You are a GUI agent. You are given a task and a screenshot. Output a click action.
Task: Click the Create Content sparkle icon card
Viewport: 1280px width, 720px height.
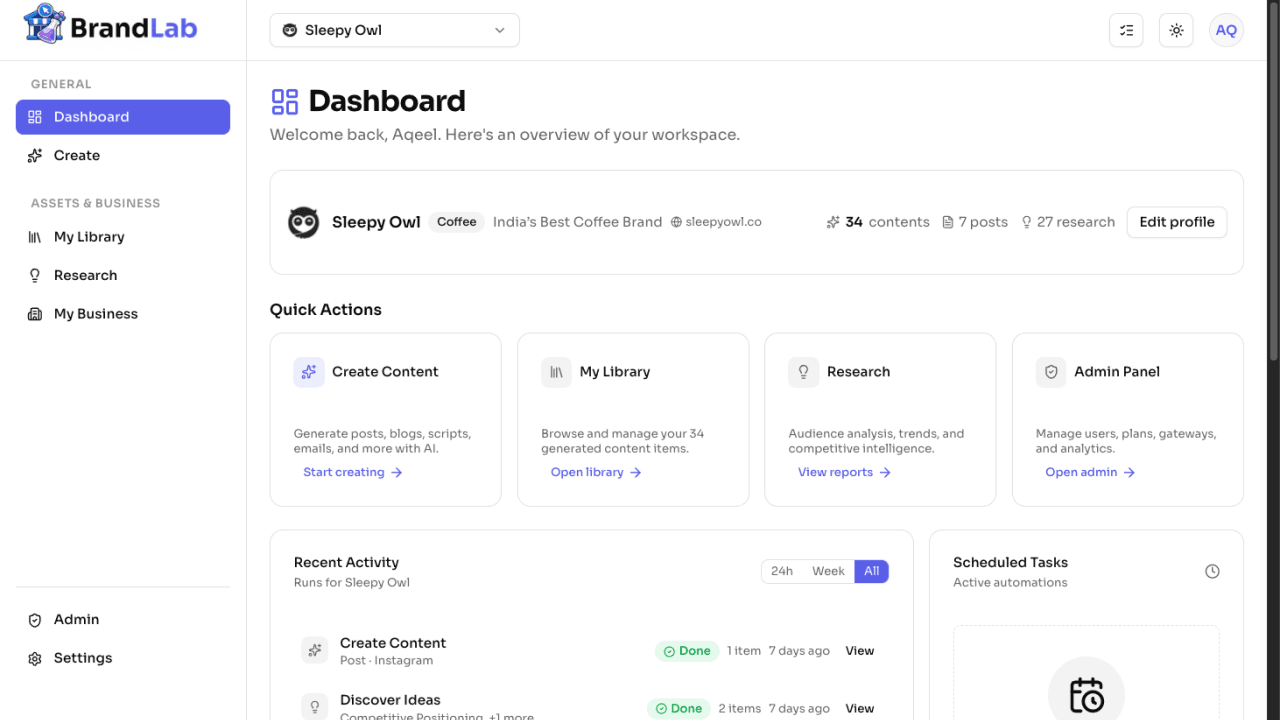(x=309, y=372)
